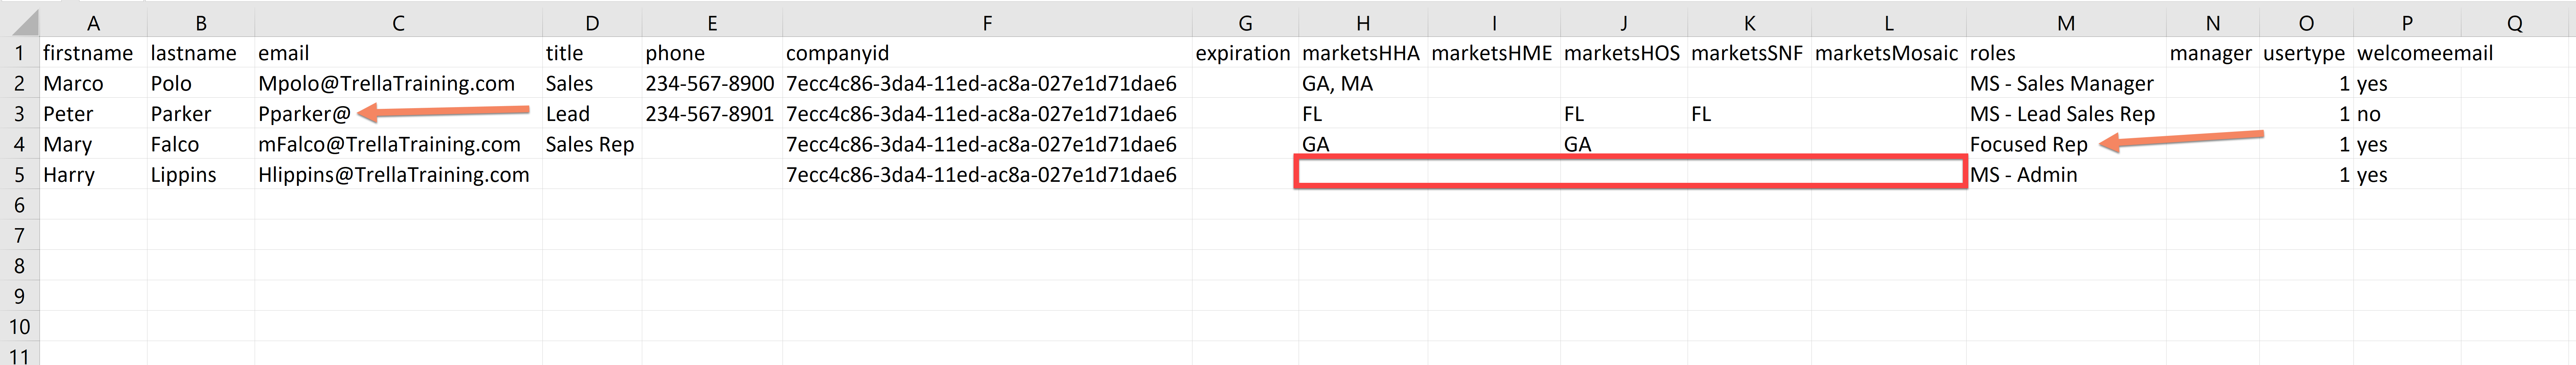Click the 'usertype' header cell
2576x365 pixels.
[2306, 53]
